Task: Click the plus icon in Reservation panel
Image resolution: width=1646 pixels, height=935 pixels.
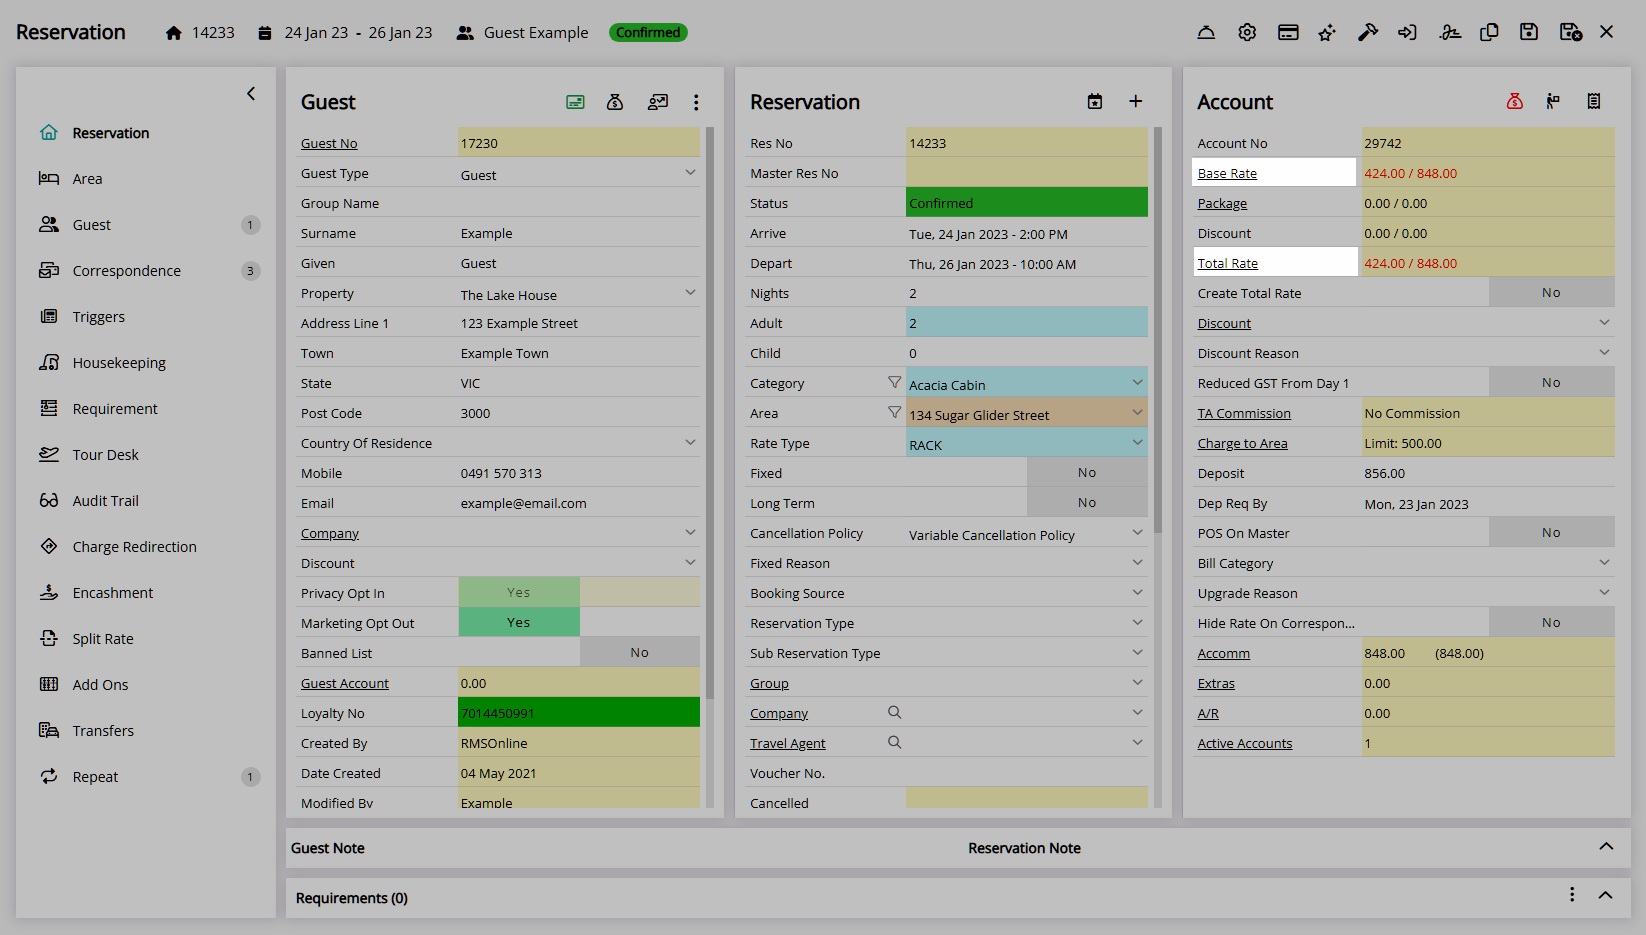Action: tap(1136, 101)
